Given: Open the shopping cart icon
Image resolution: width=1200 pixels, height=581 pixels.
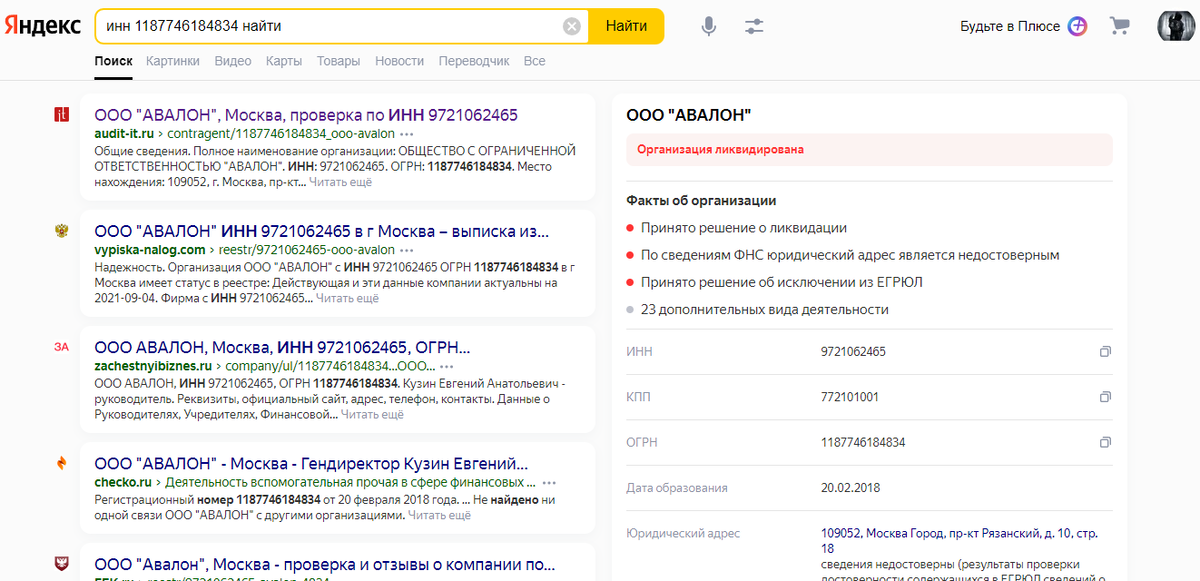Looking at the screenshot, I should (x=1120, y=27).
